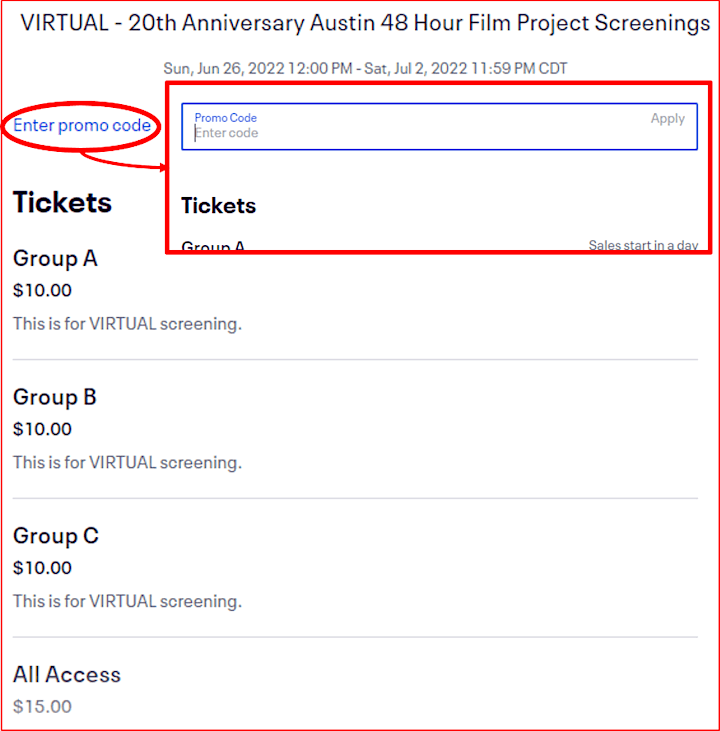The width and height of the screenshot is (720, 731).
Task: Click the All Access $15.00 price
Action: [42, 707]
